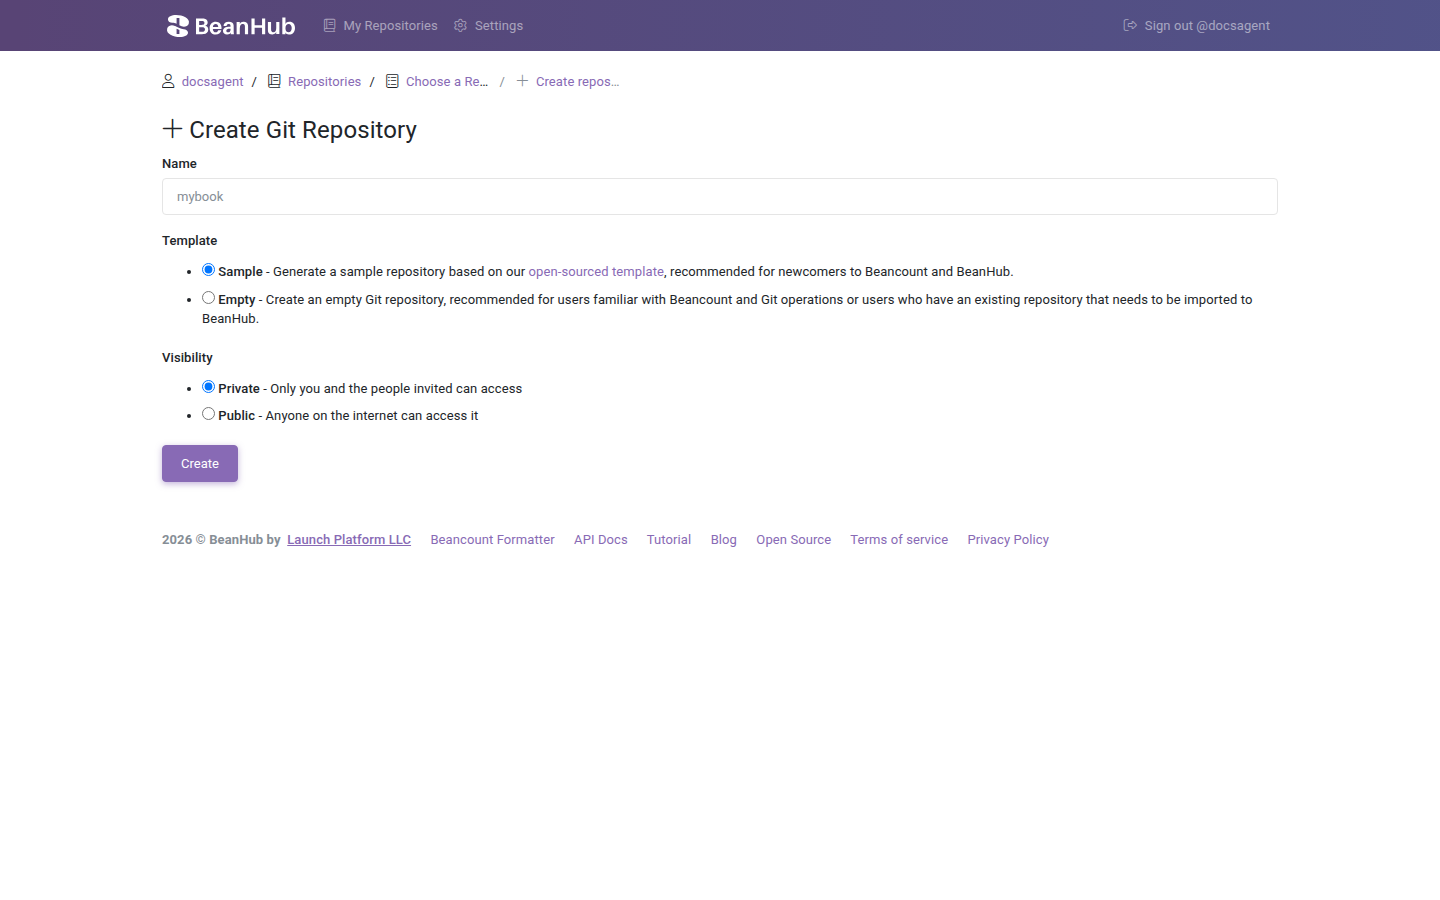This screenshot has width=1440, height=900.
Task: Click the Create button
Action: point(200,464)
